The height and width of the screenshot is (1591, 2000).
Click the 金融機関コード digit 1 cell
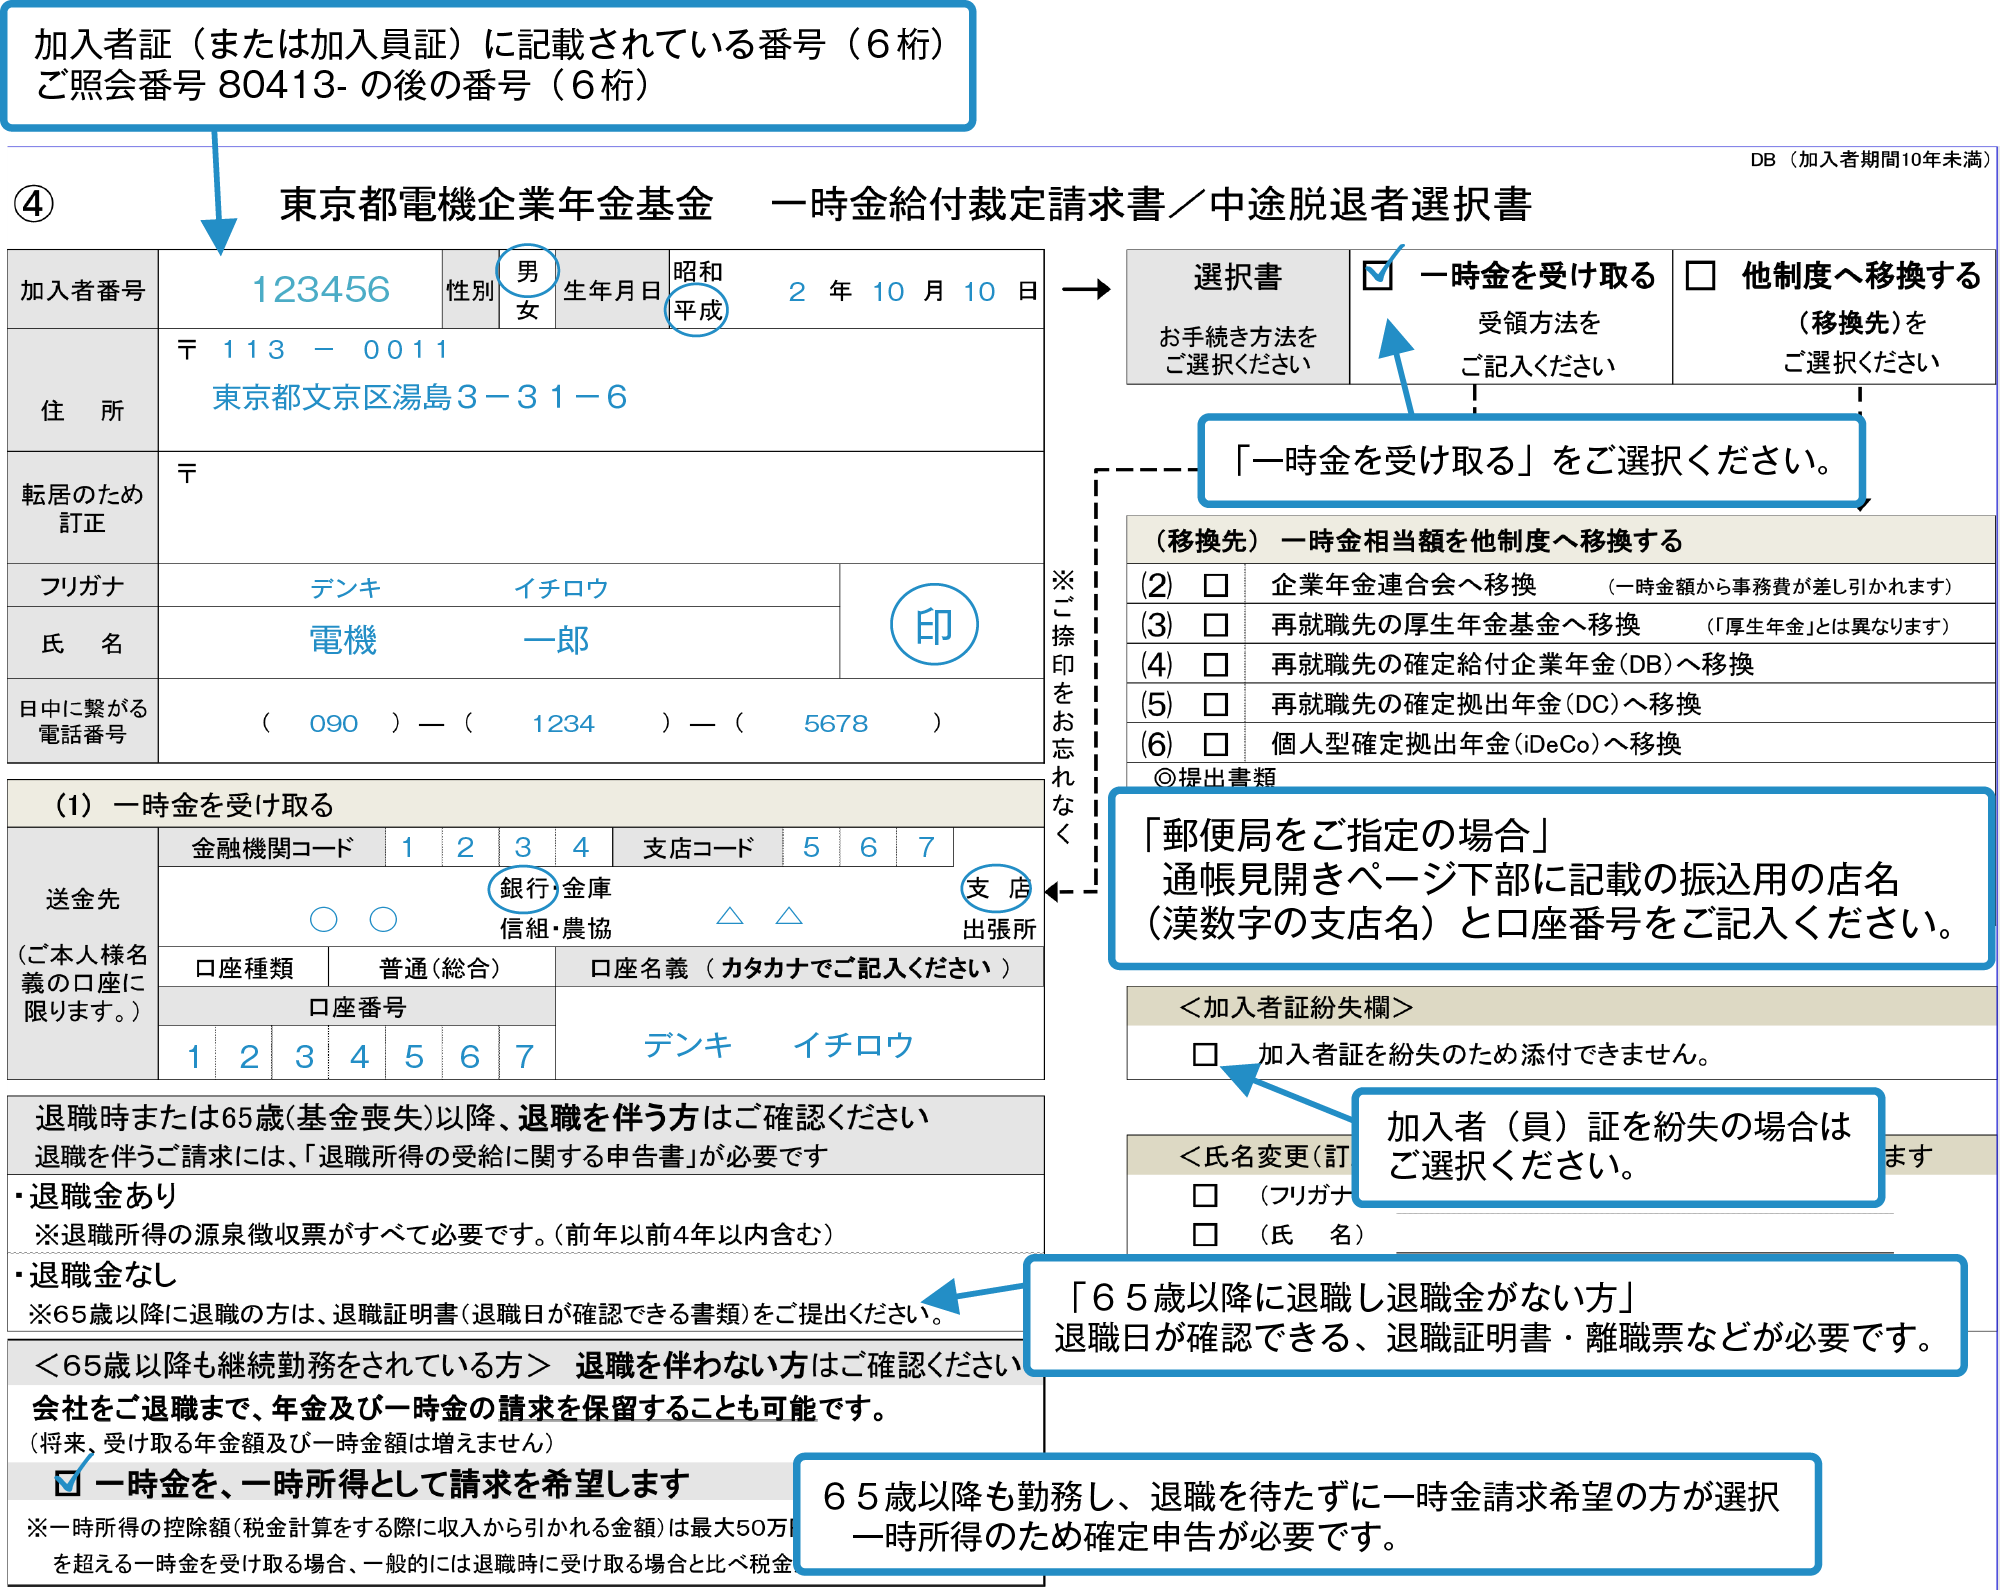point(413,847)
